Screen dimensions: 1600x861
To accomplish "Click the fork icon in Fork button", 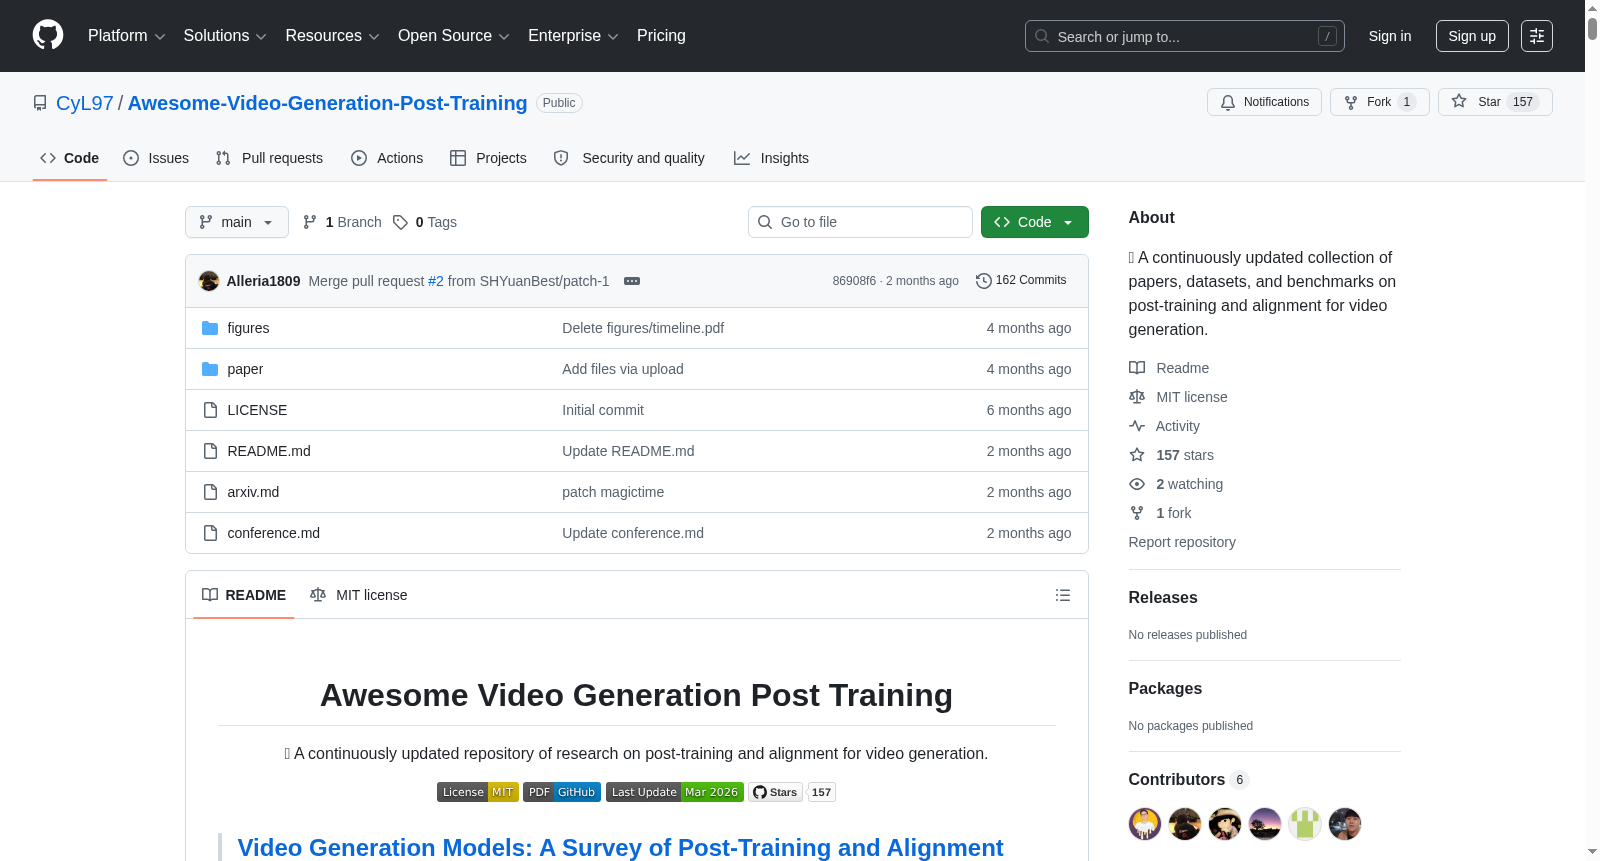I will click(1351, 102).
